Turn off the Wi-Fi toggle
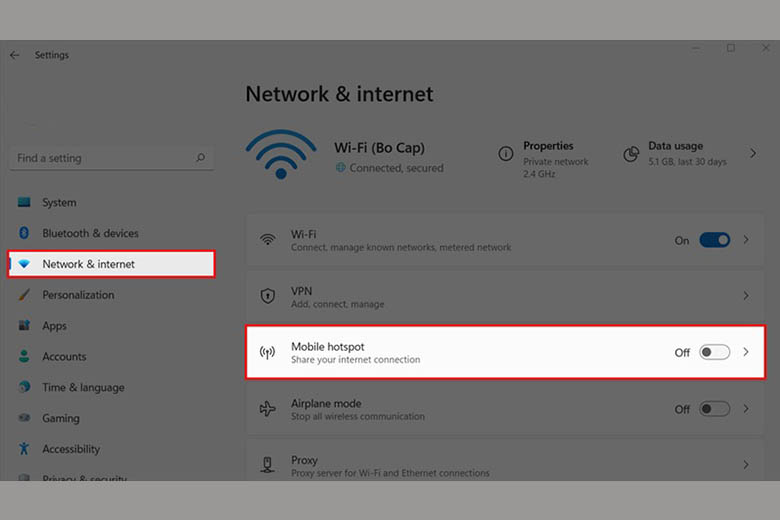Viewport: 780px width, 520px height. [714, 240]
